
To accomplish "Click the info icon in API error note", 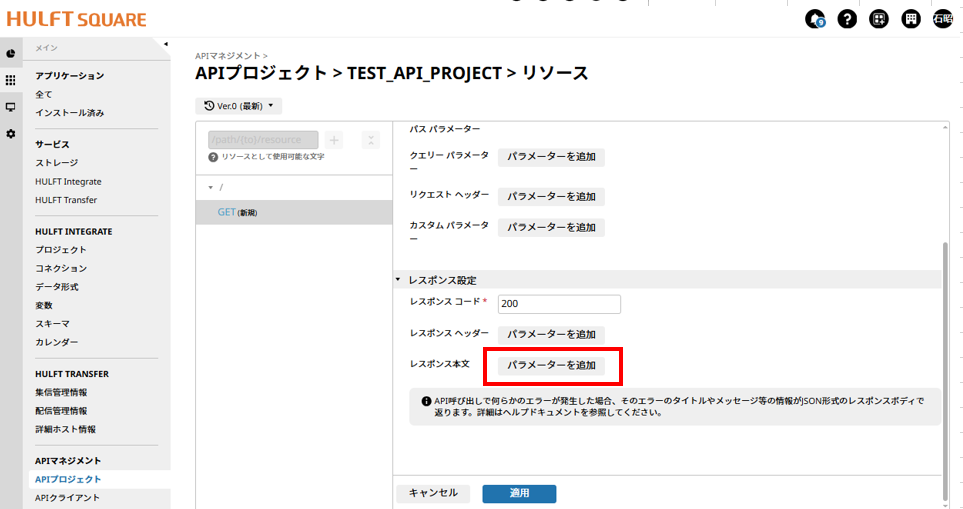I will point(426,402).
